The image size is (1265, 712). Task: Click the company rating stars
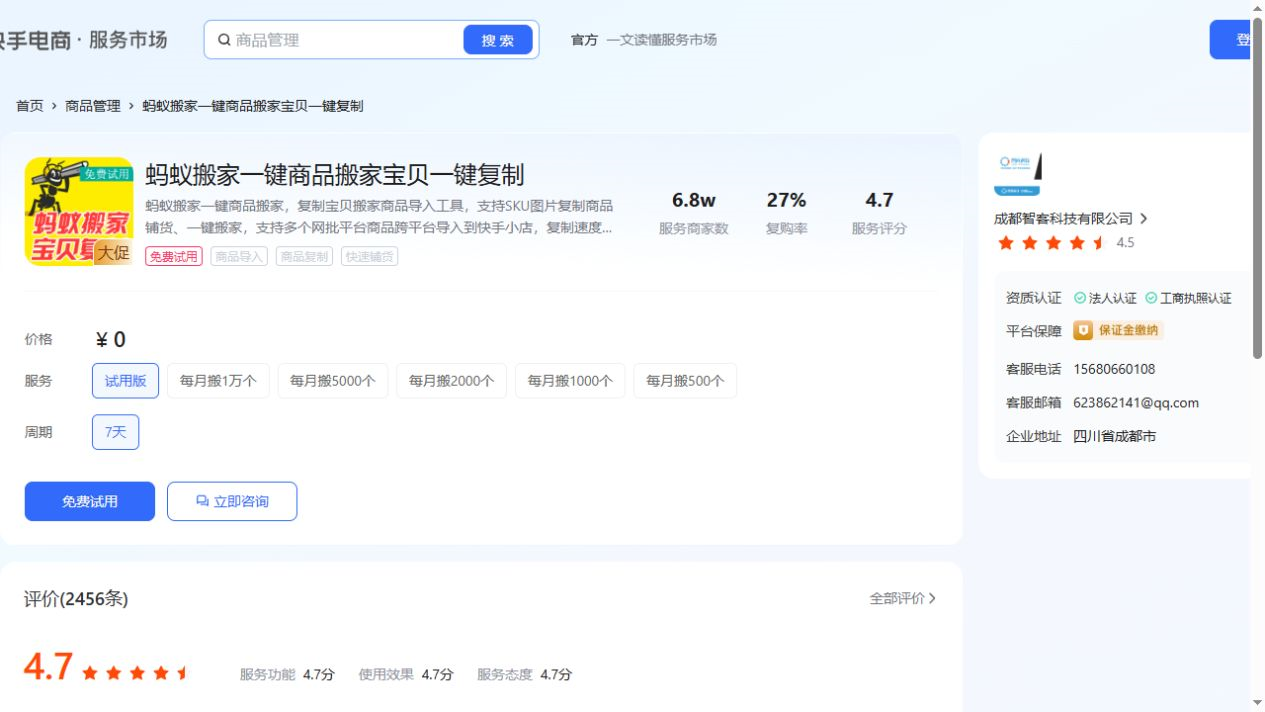pyautogui.click(x=1052, y=243)
